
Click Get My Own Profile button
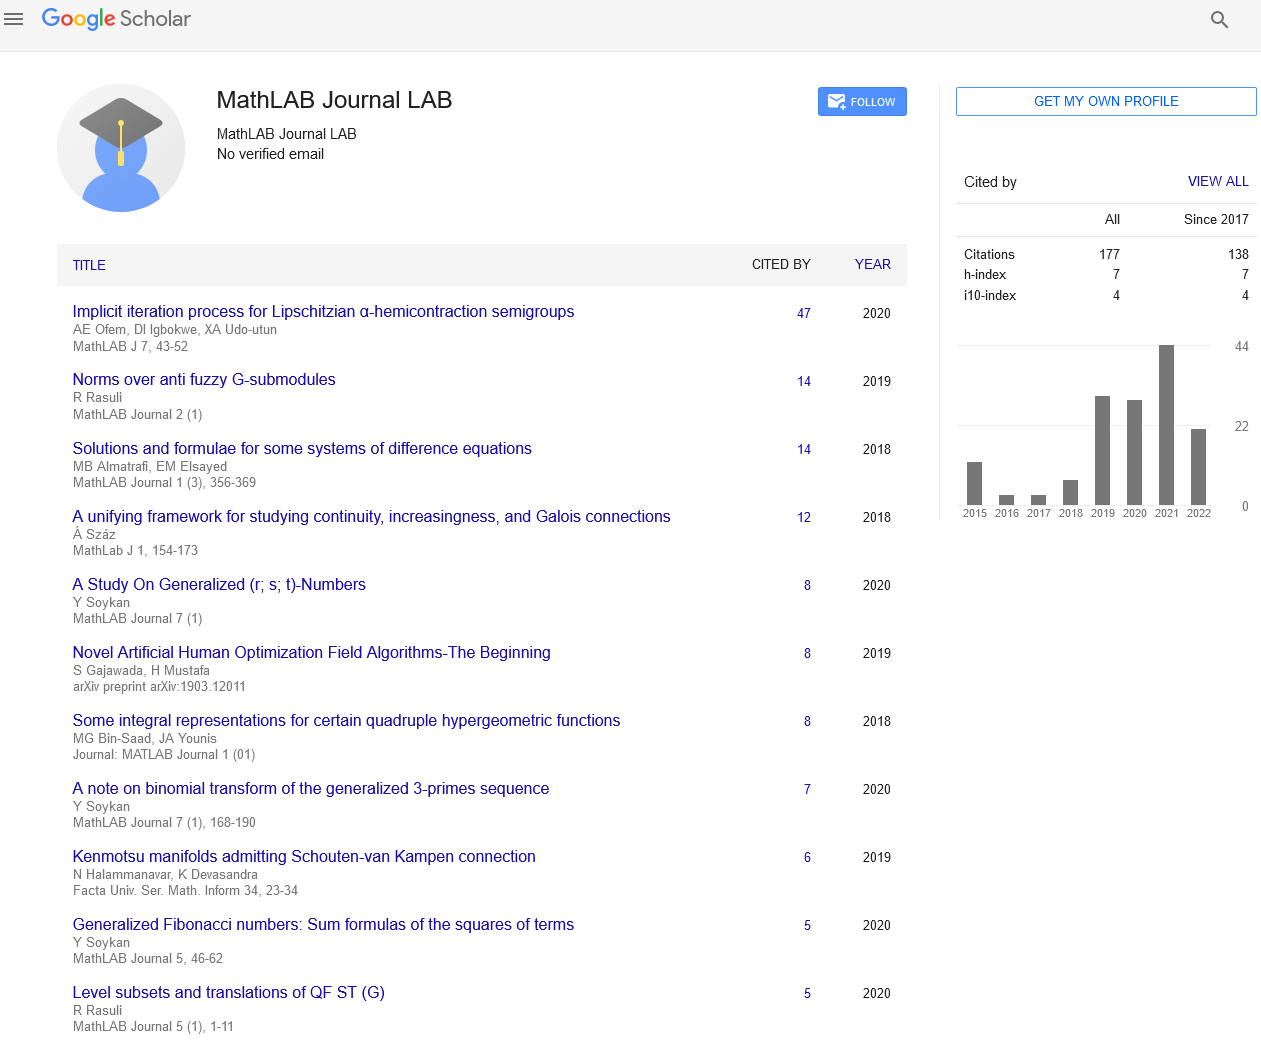click(x=1106, y=101)
